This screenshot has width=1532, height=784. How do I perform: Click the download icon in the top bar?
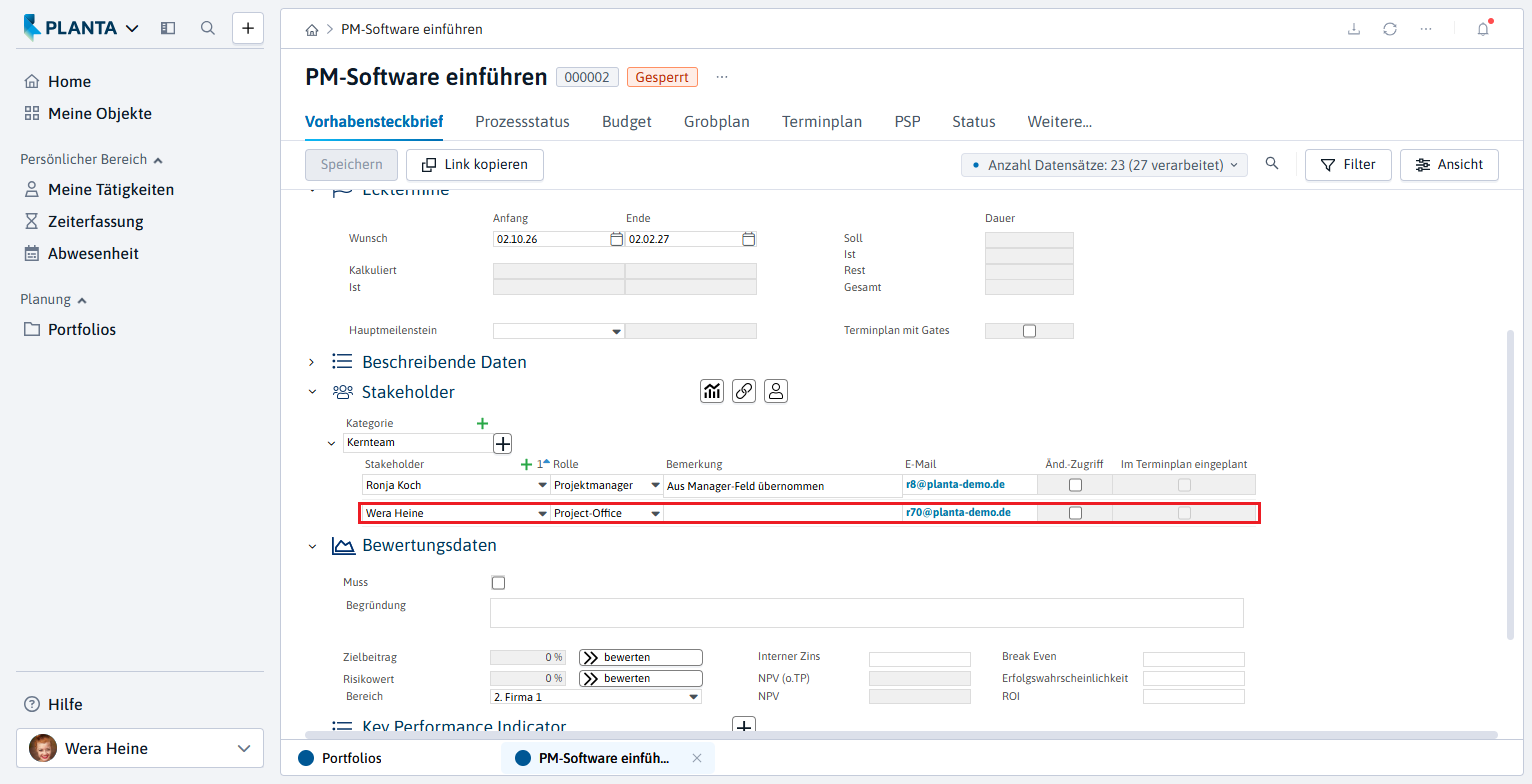point(1354,29)
